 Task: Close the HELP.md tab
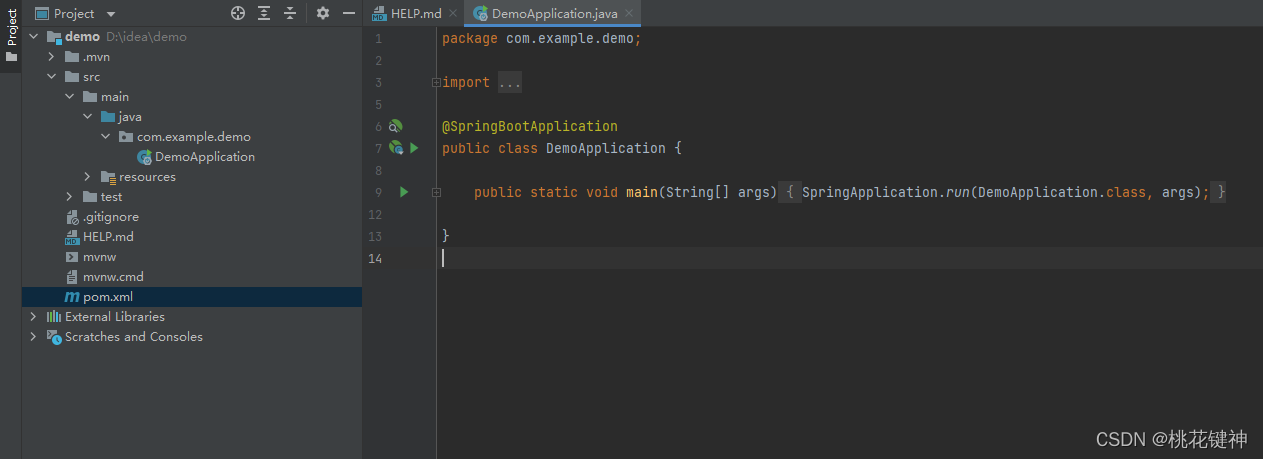[453, 14]
